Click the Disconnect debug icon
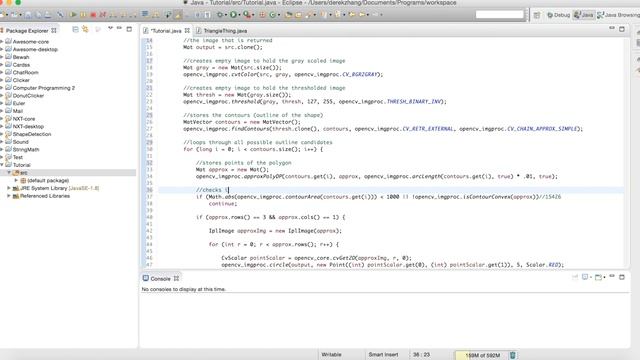The height and width of the screenshot is (360, 640). 102,15
